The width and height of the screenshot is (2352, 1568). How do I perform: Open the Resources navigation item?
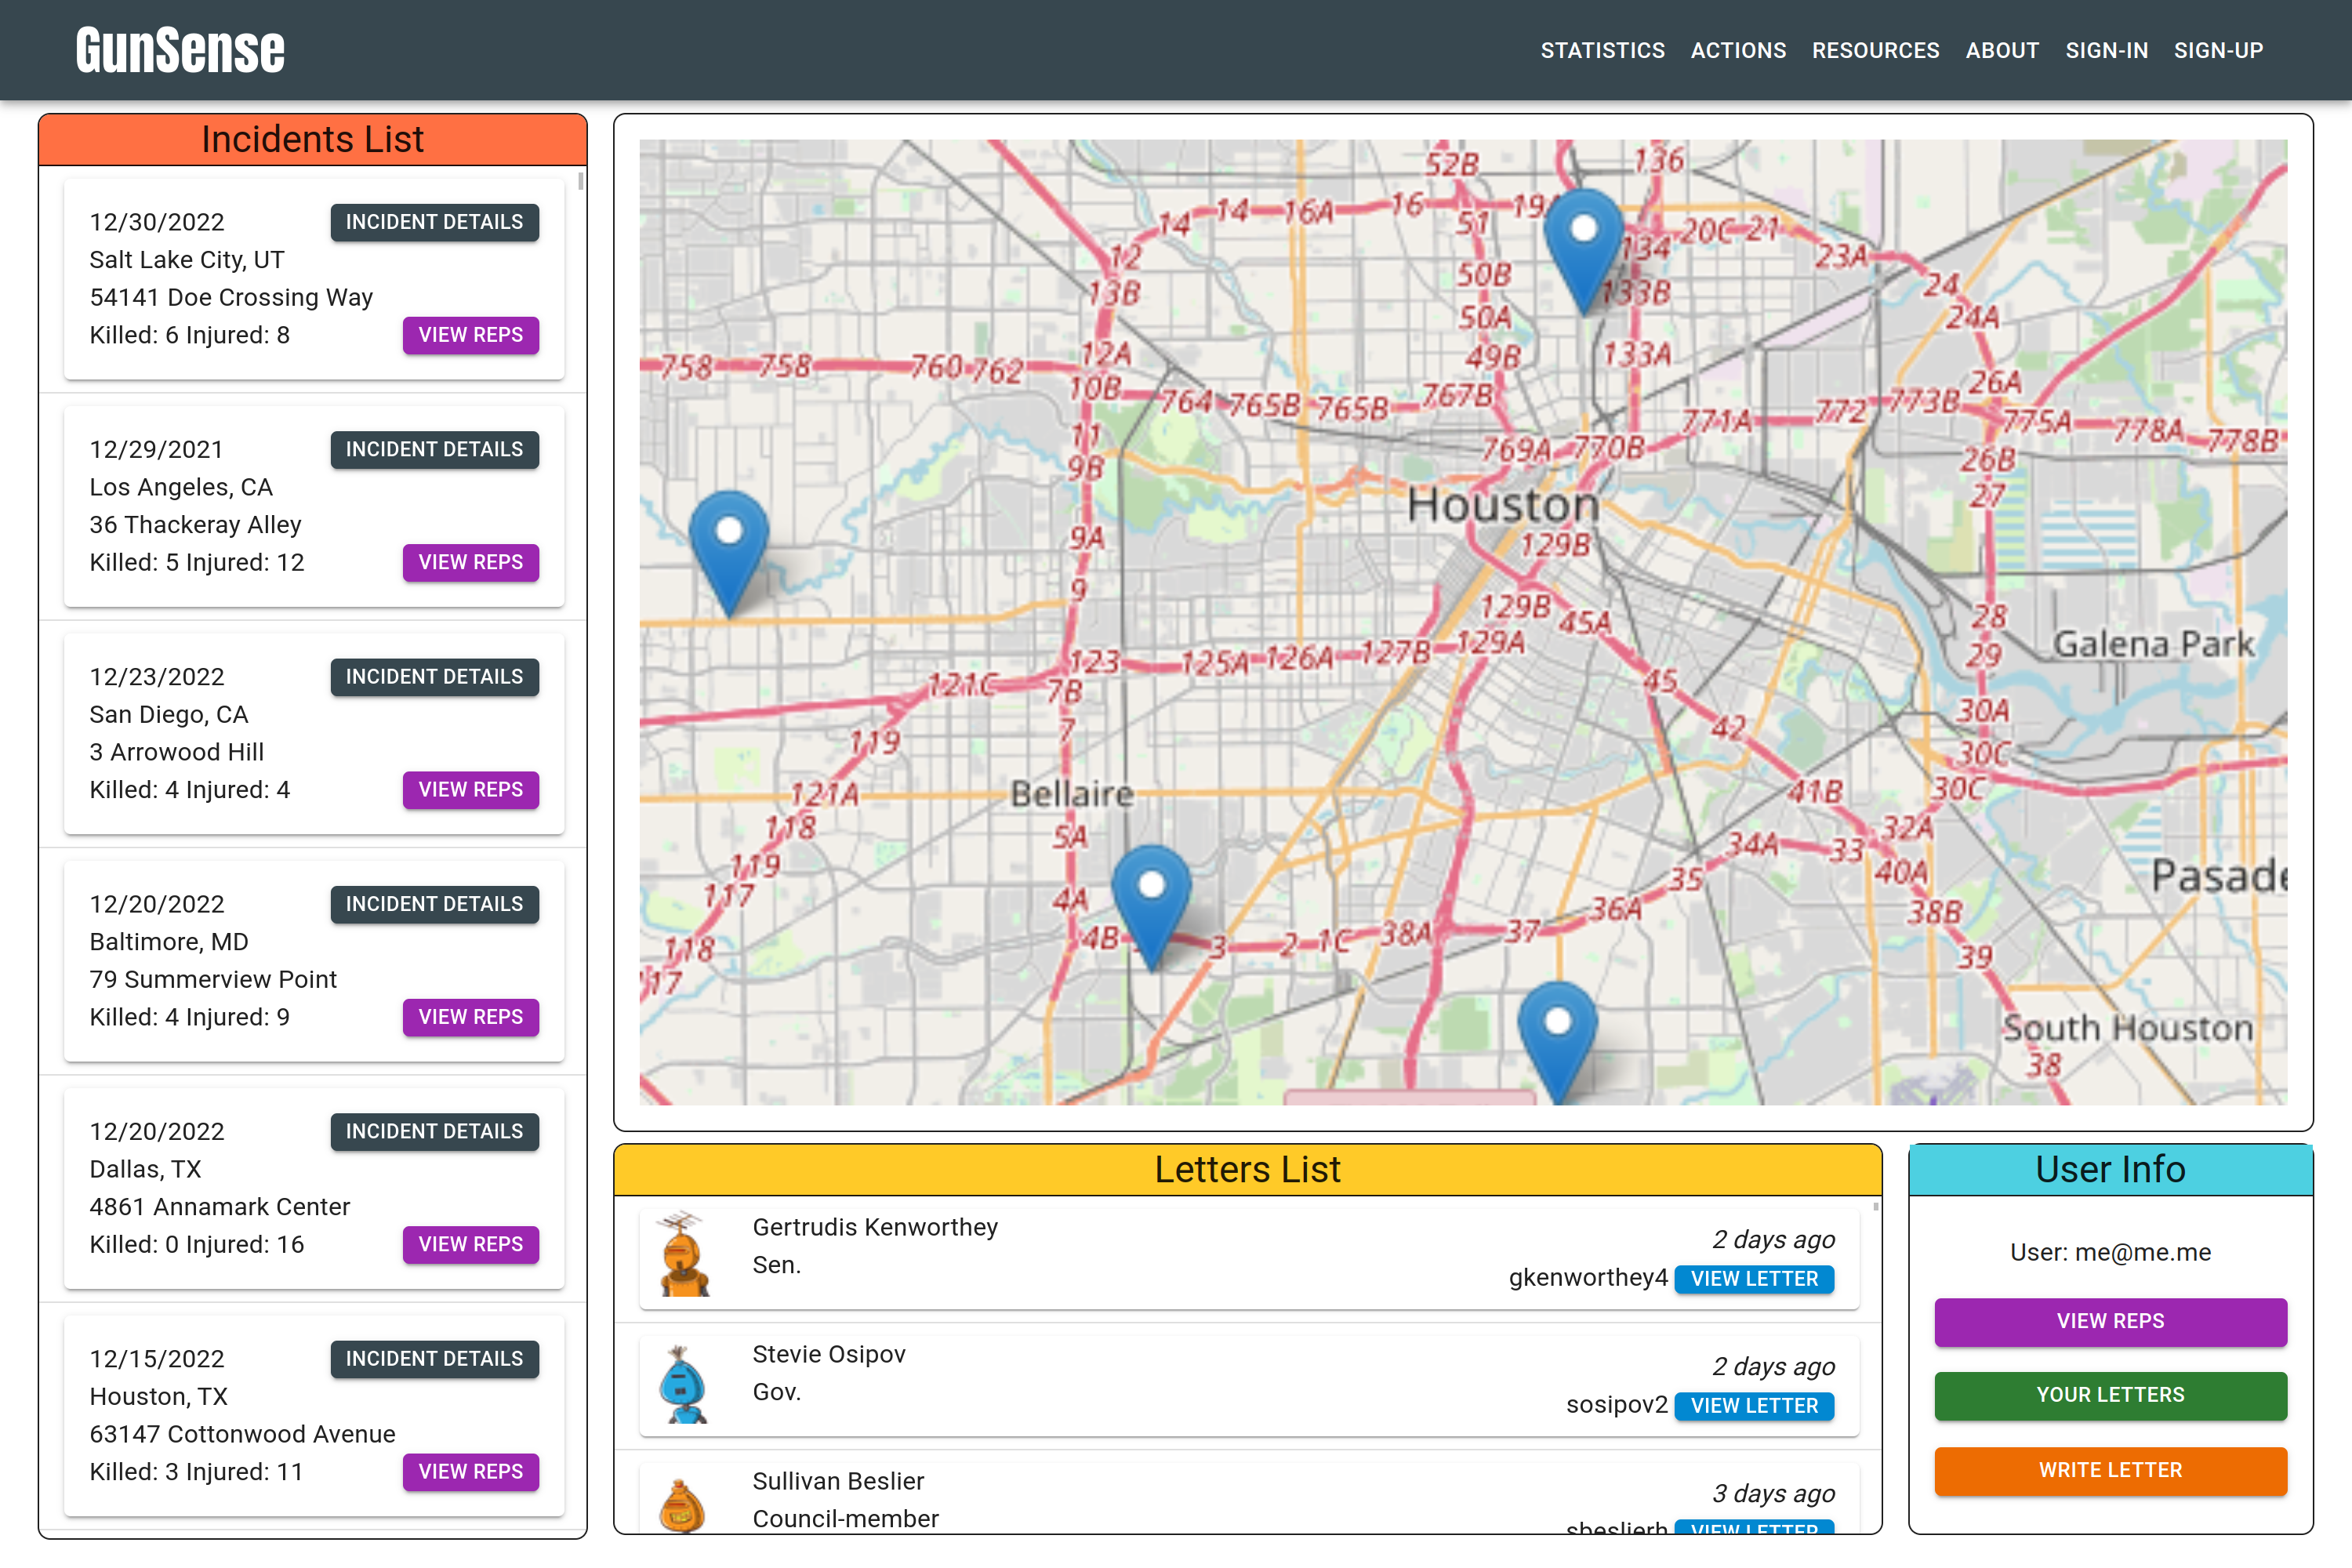[1875, 50]
